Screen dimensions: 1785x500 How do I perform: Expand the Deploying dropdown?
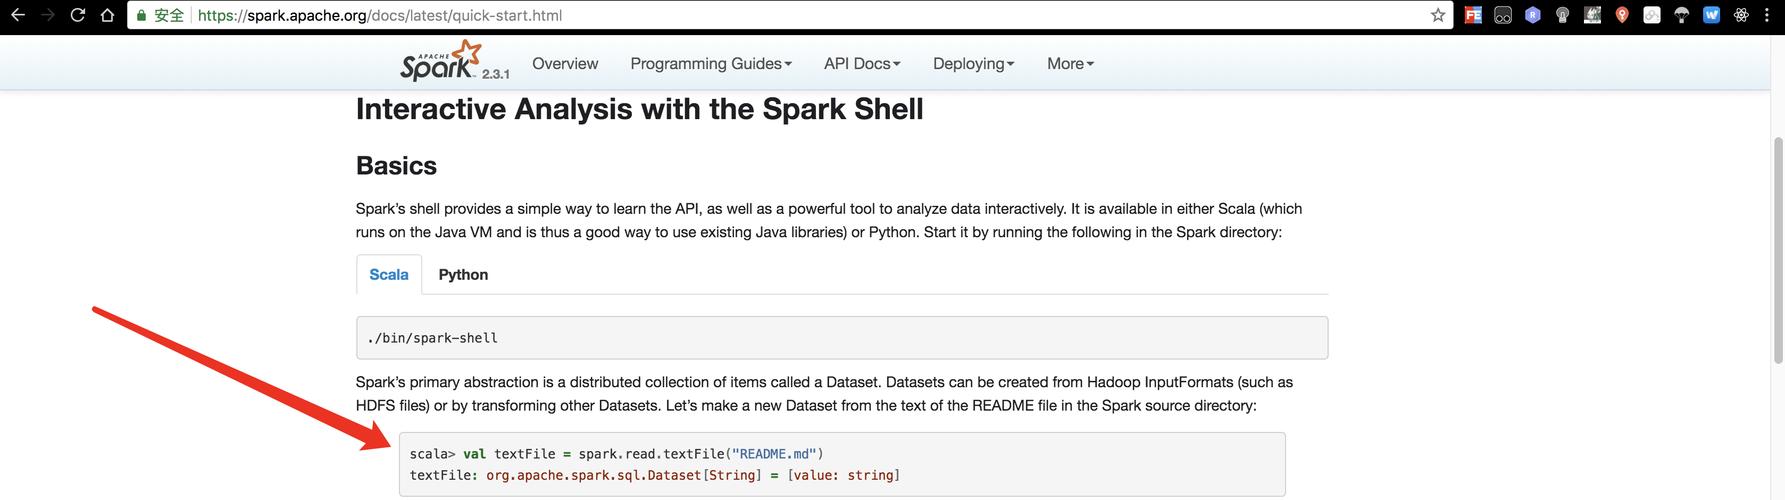tap(973, 63)
